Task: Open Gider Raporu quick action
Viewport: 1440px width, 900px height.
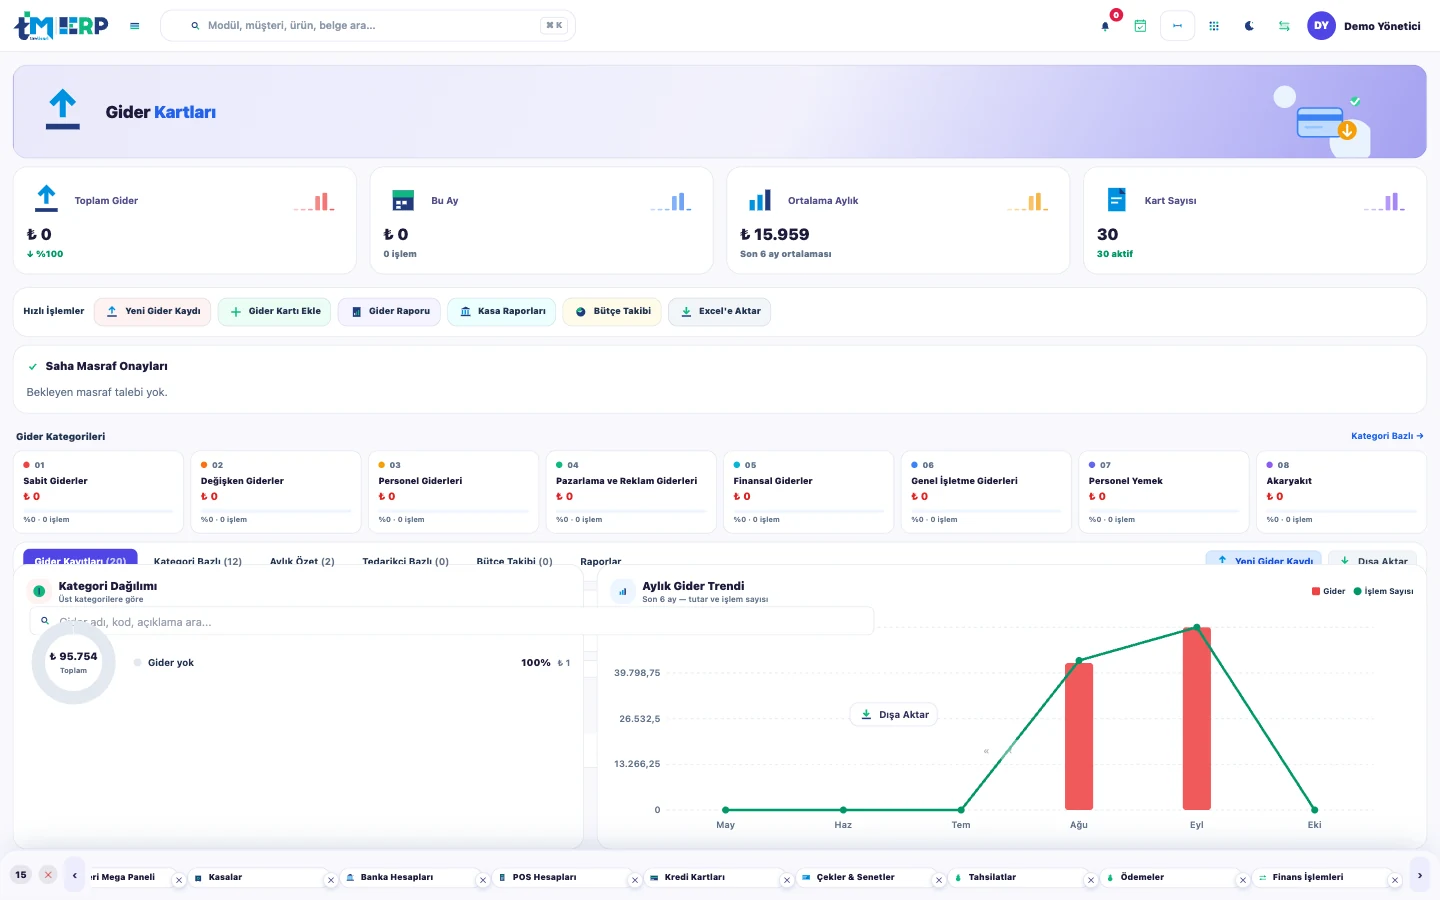Action: click(x=389, y=311)
